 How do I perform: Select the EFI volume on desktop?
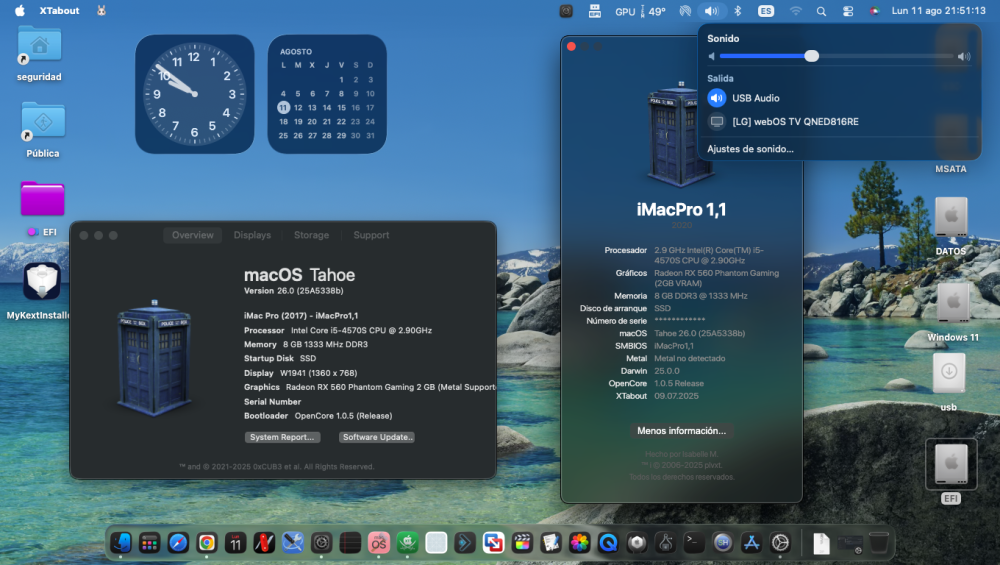pos(951,464)
